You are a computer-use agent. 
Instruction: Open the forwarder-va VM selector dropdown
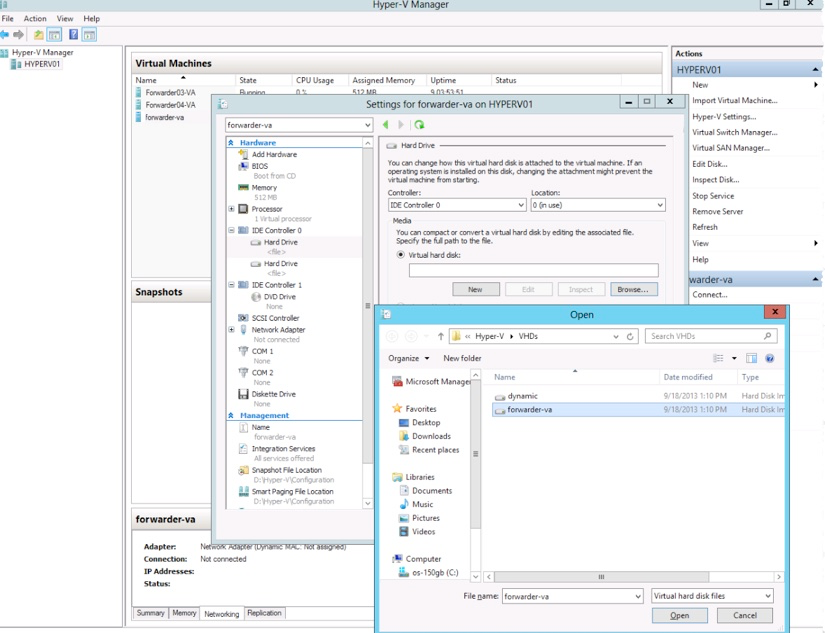point(299,125)
